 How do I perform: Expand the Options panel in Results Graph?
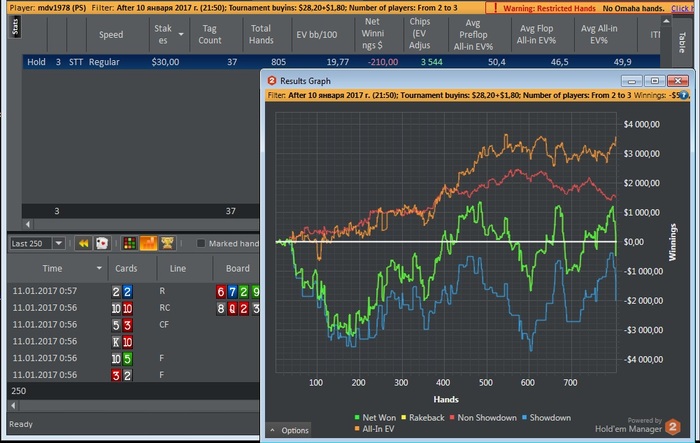tap(289, 430)
